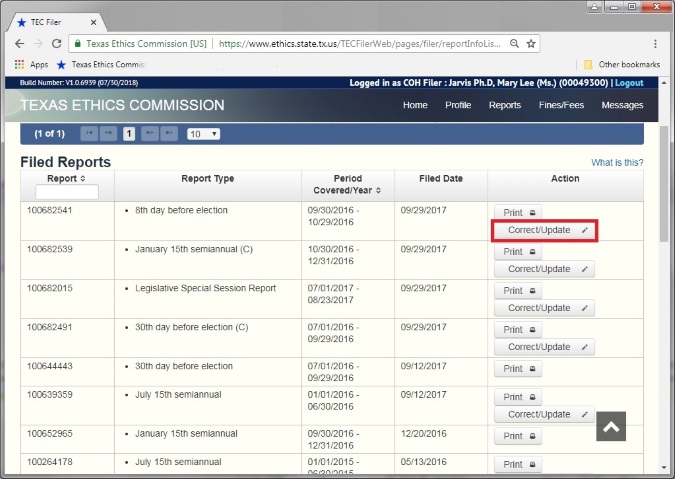
Task: Open rows-per-page dropdown showing 10
Action: pyautogui.click(x=203, y=133)
